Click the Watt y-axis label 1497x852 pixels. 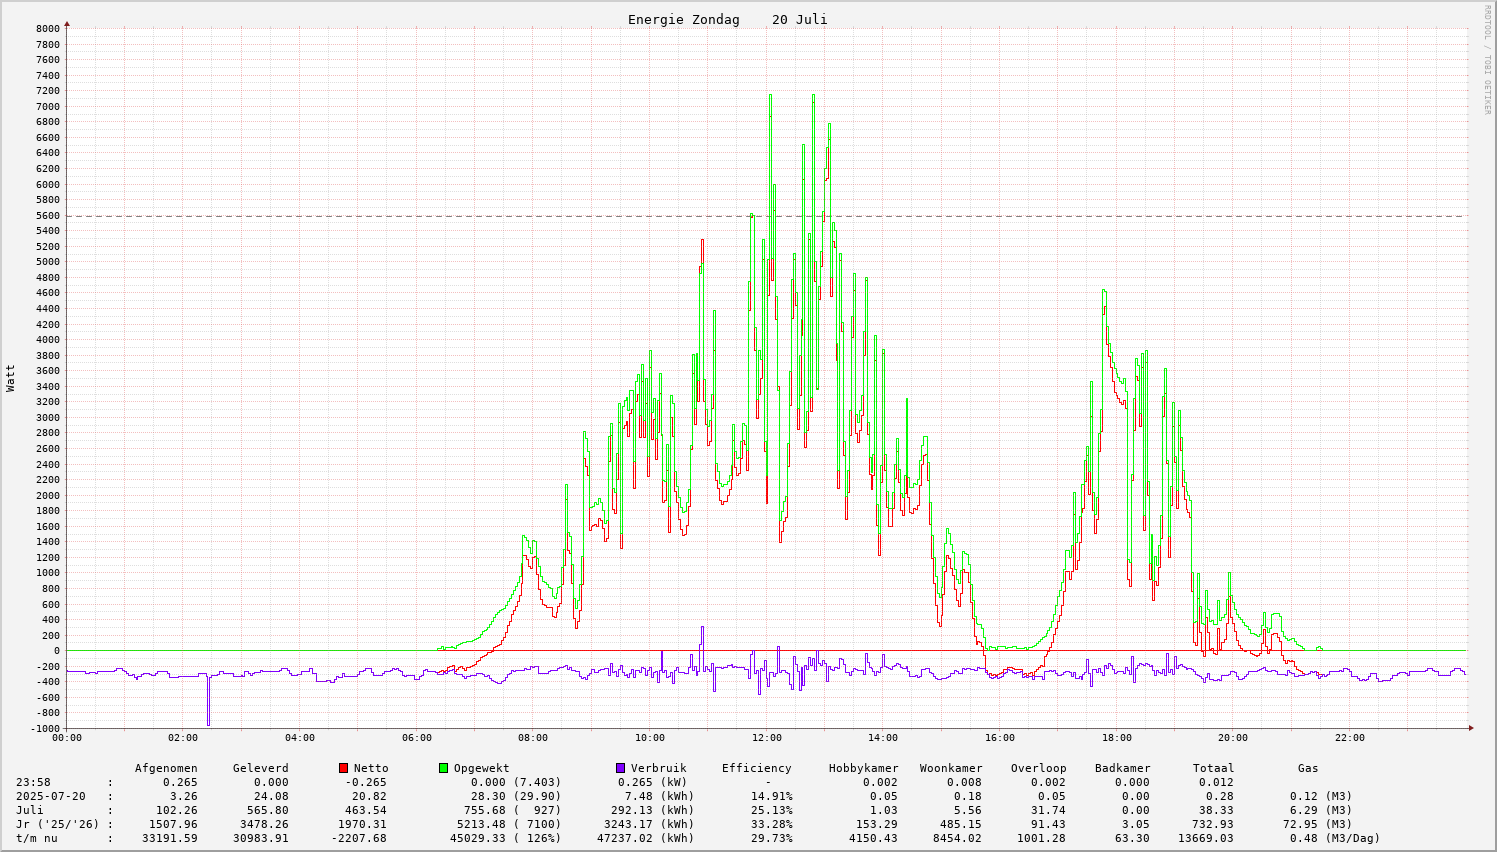[11, 378]
